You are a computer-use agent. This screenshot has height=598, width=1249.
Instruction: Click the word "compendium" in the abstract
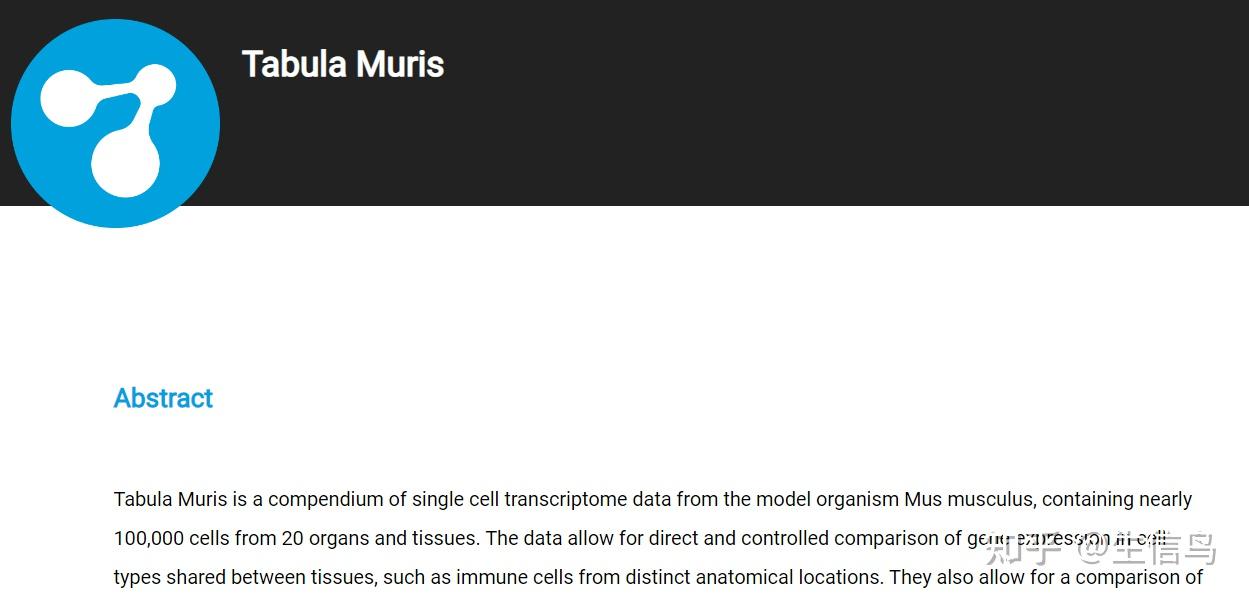[x=326, y=499]
